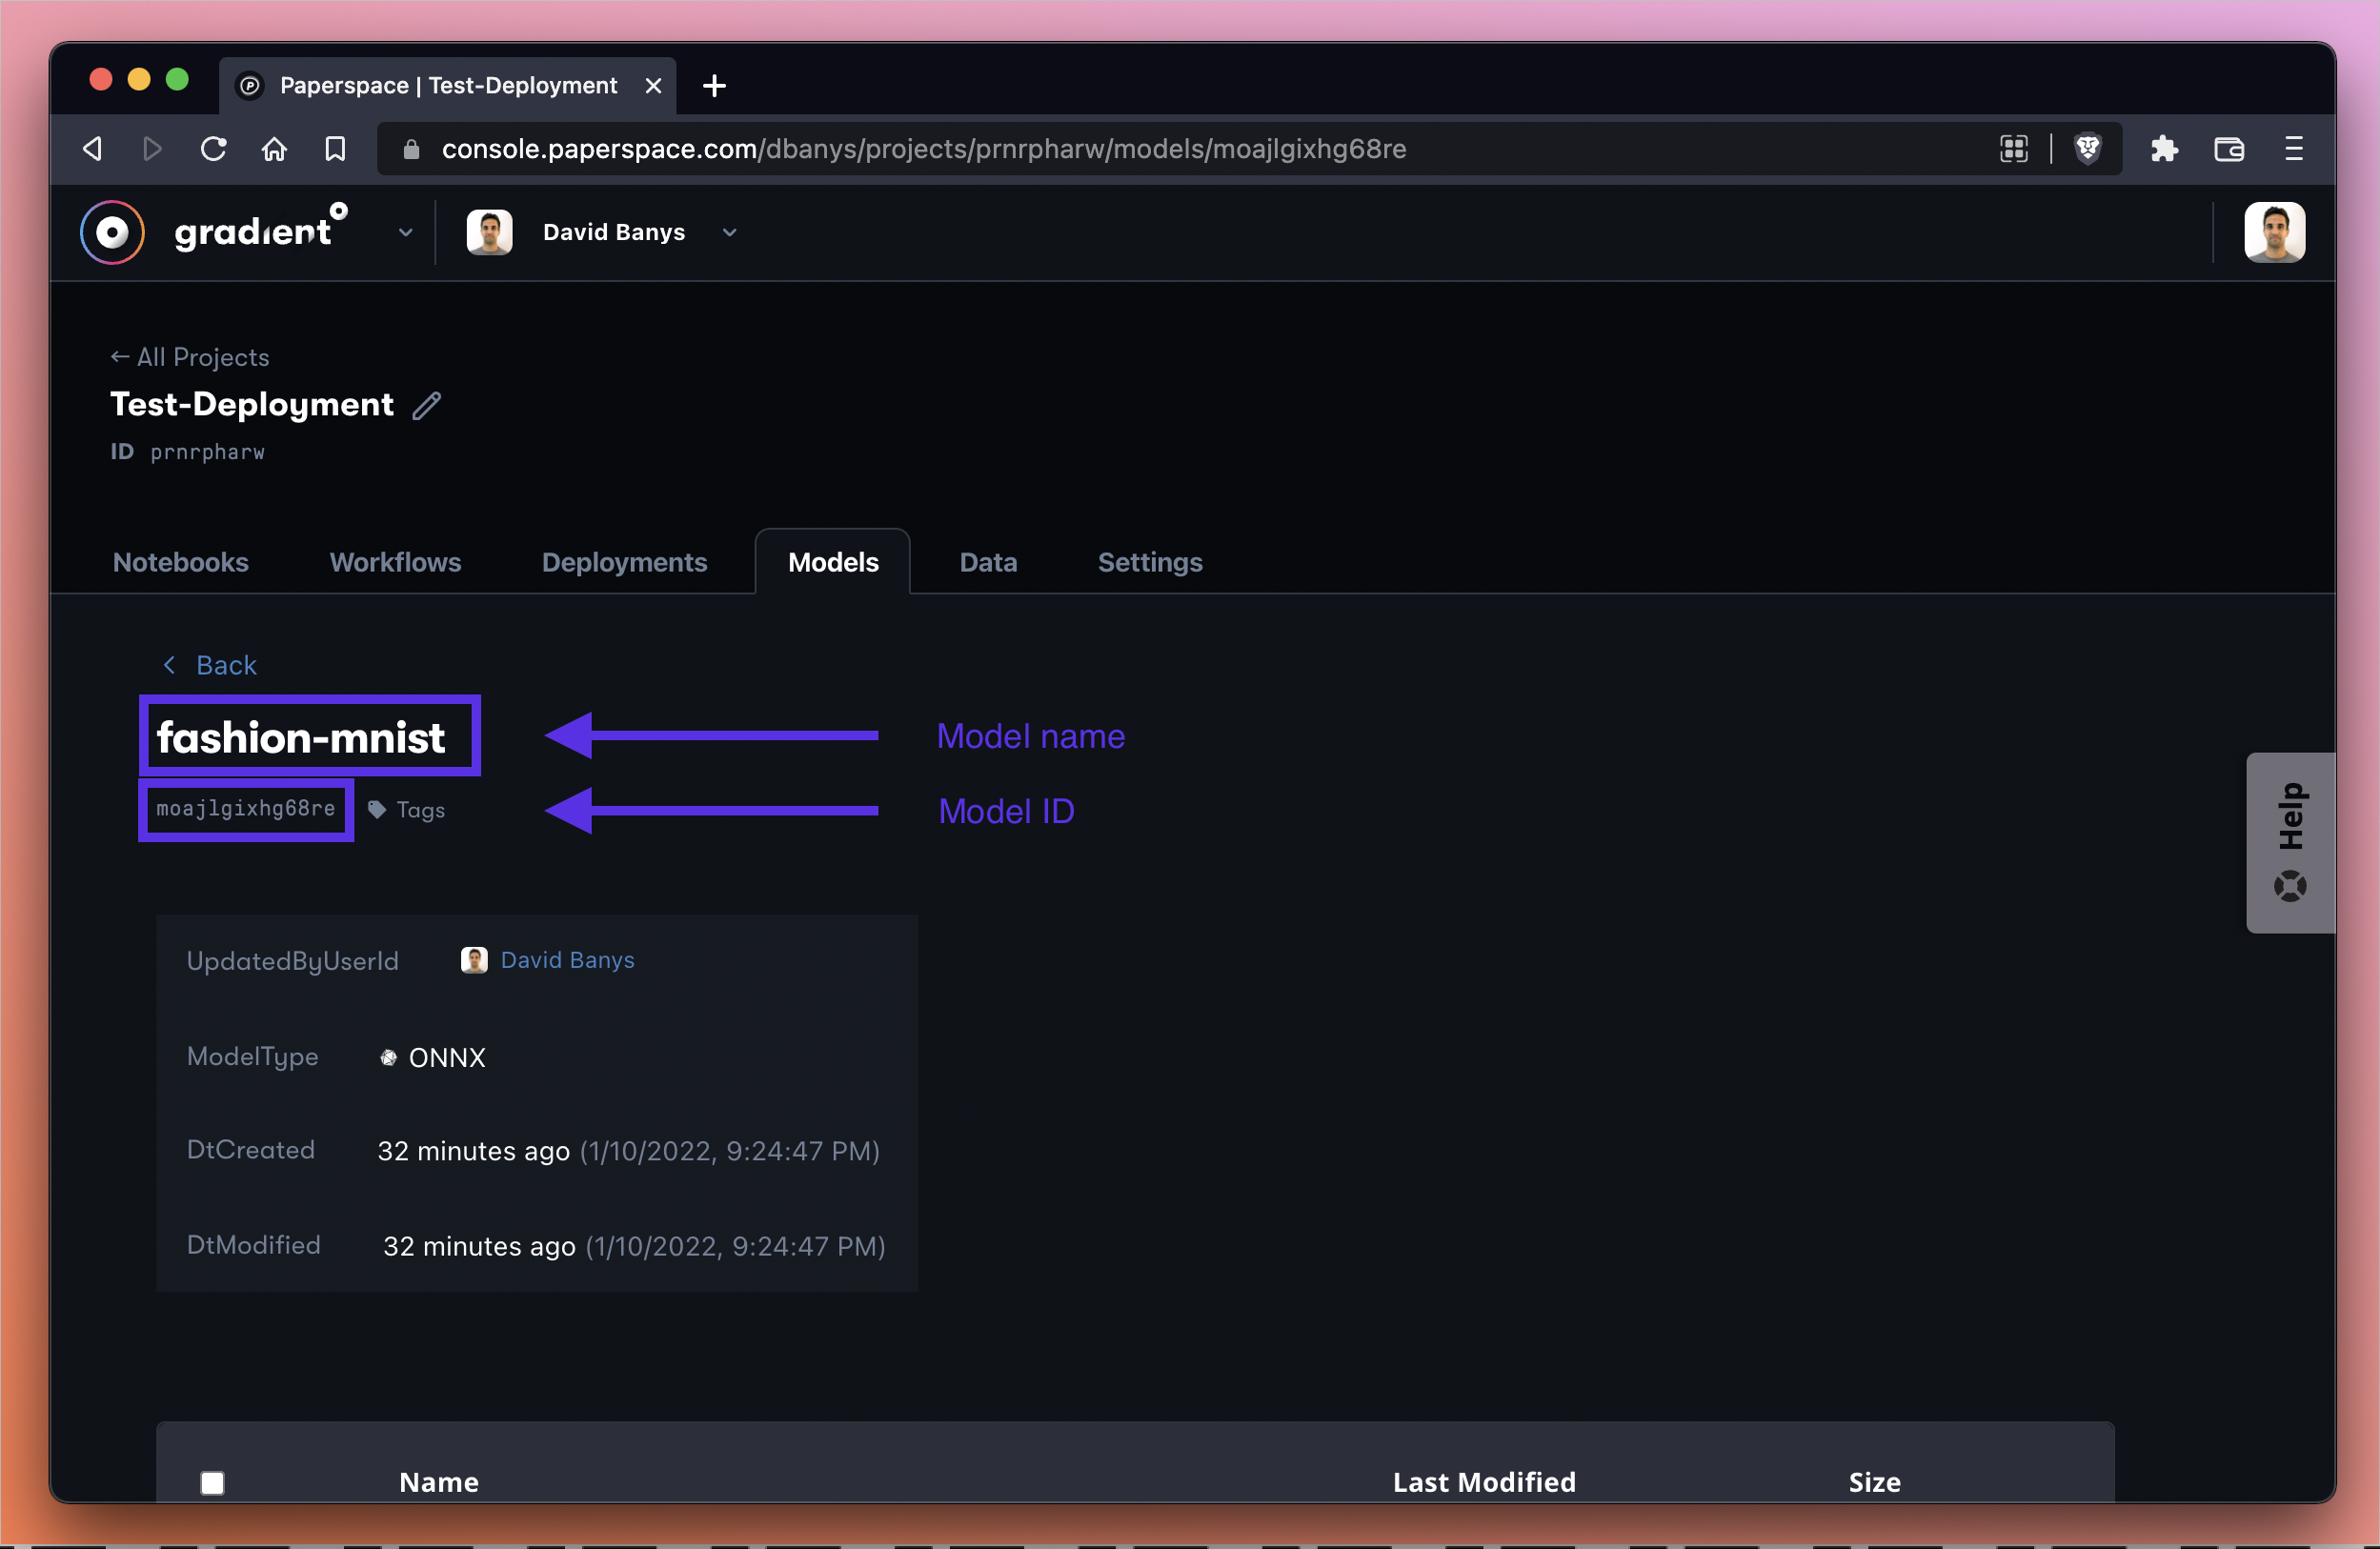
Task: Sort files by Size column
Action: [1875, 1482]
